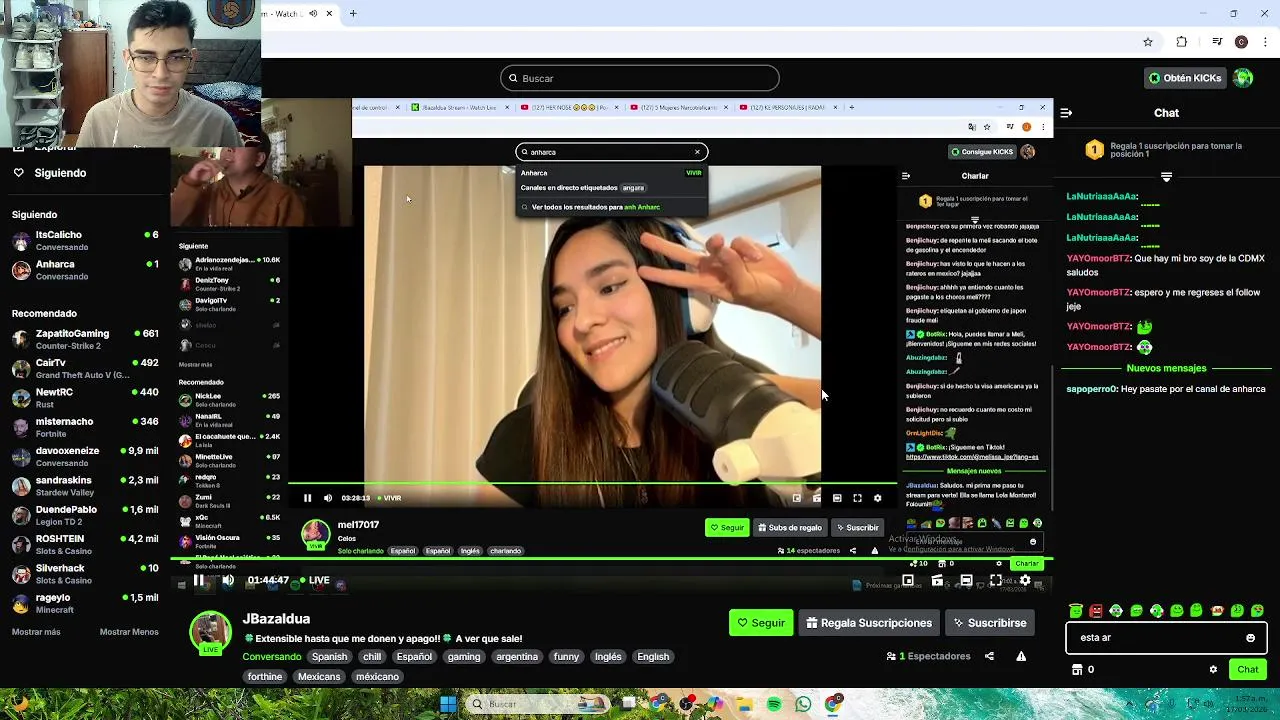
Task: Pause the JBazaldua stream player
Action: (199, 580)
